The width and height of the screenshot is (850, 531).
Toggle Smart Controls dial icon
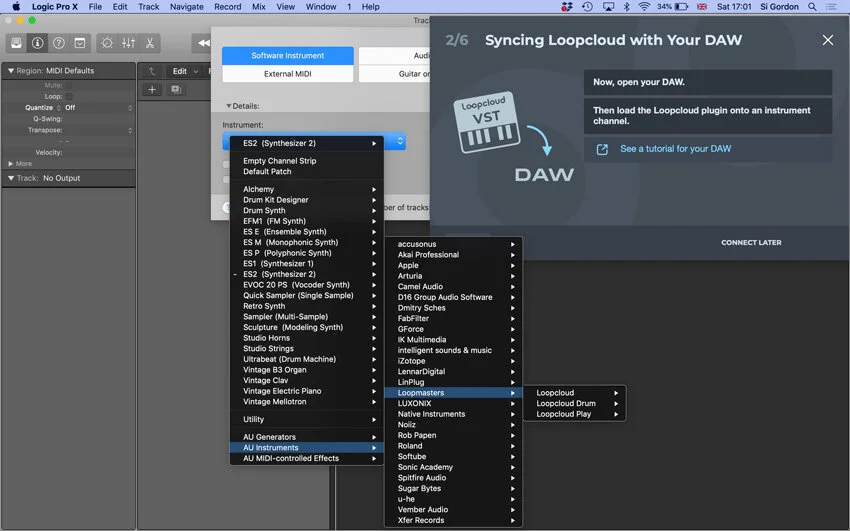tap(107, 43)
